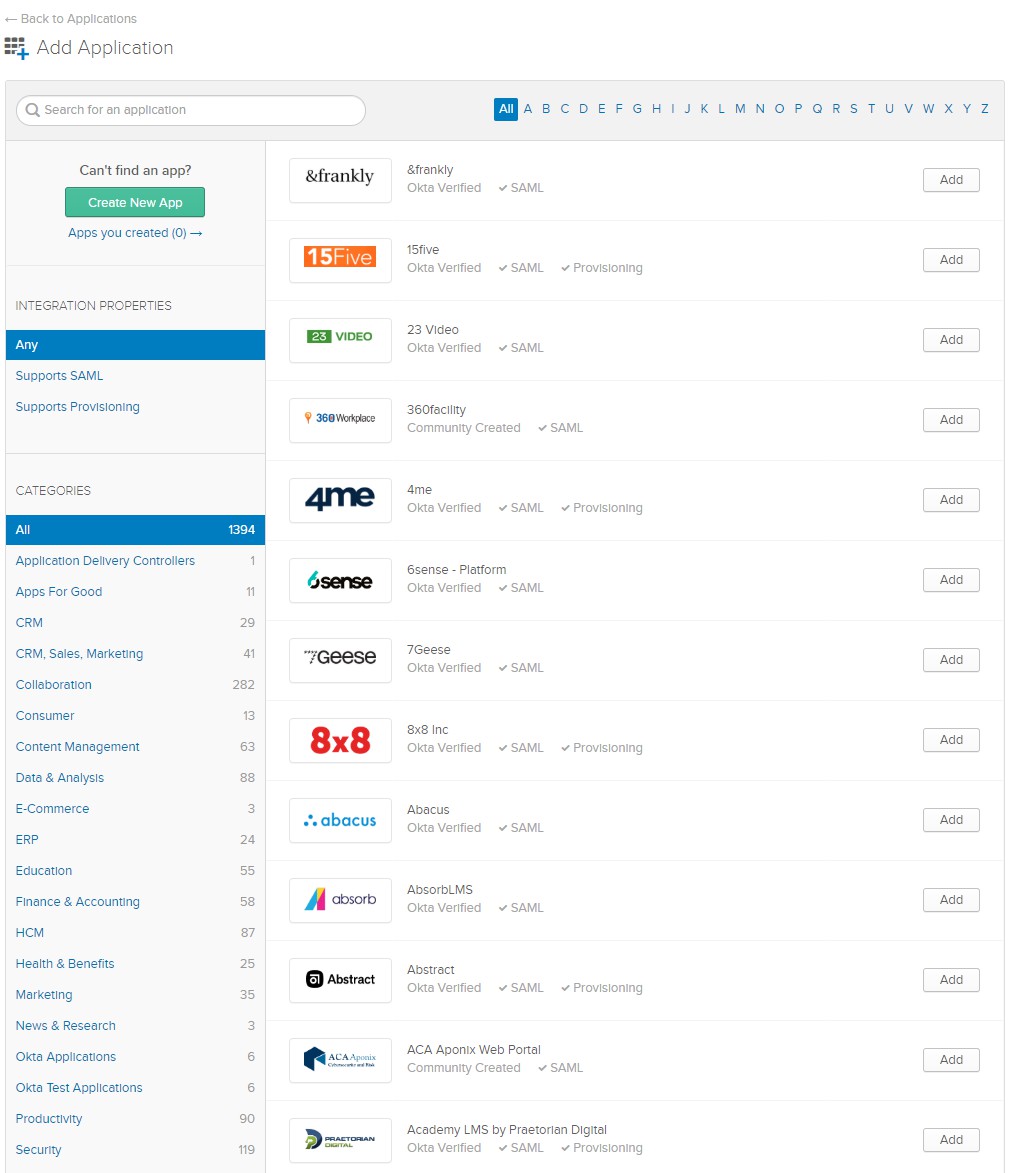Select the E-Commerce category

135,809
